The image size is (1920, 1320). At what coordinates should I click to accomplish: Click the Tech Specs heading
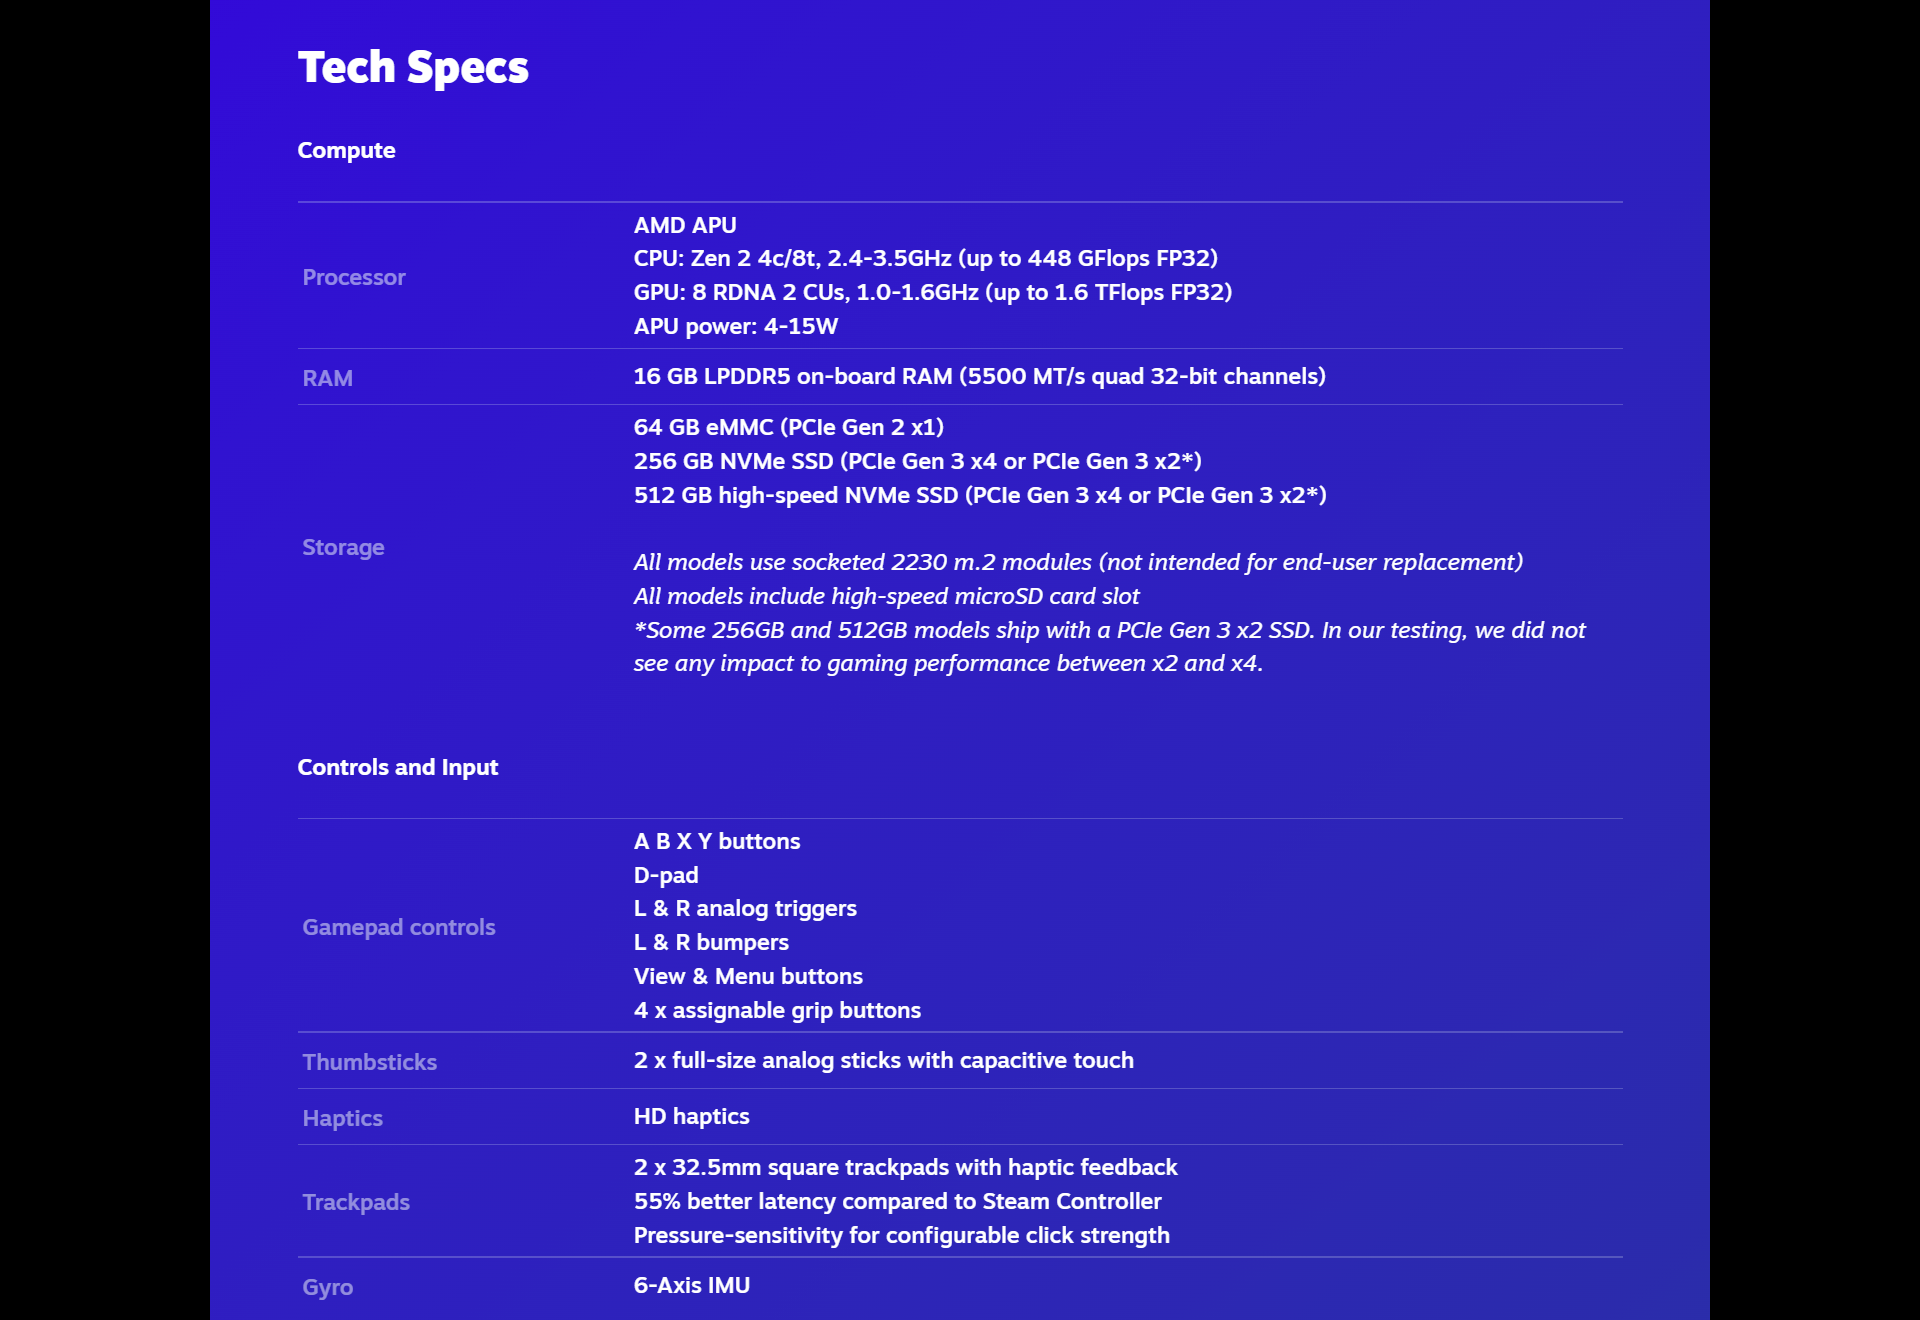pyautogui.click(x=413, y=68)
